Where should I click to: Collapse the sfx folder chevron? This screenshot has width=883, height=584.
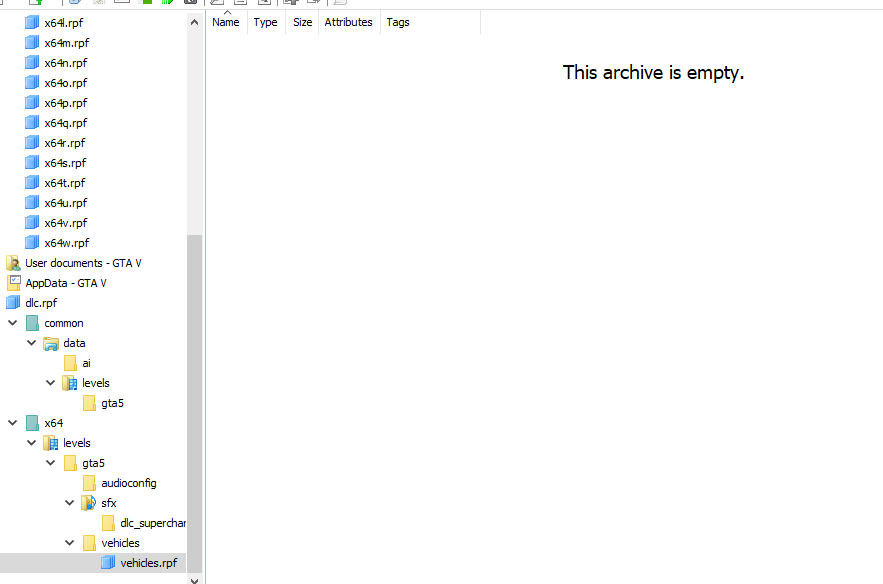point(70,503)
